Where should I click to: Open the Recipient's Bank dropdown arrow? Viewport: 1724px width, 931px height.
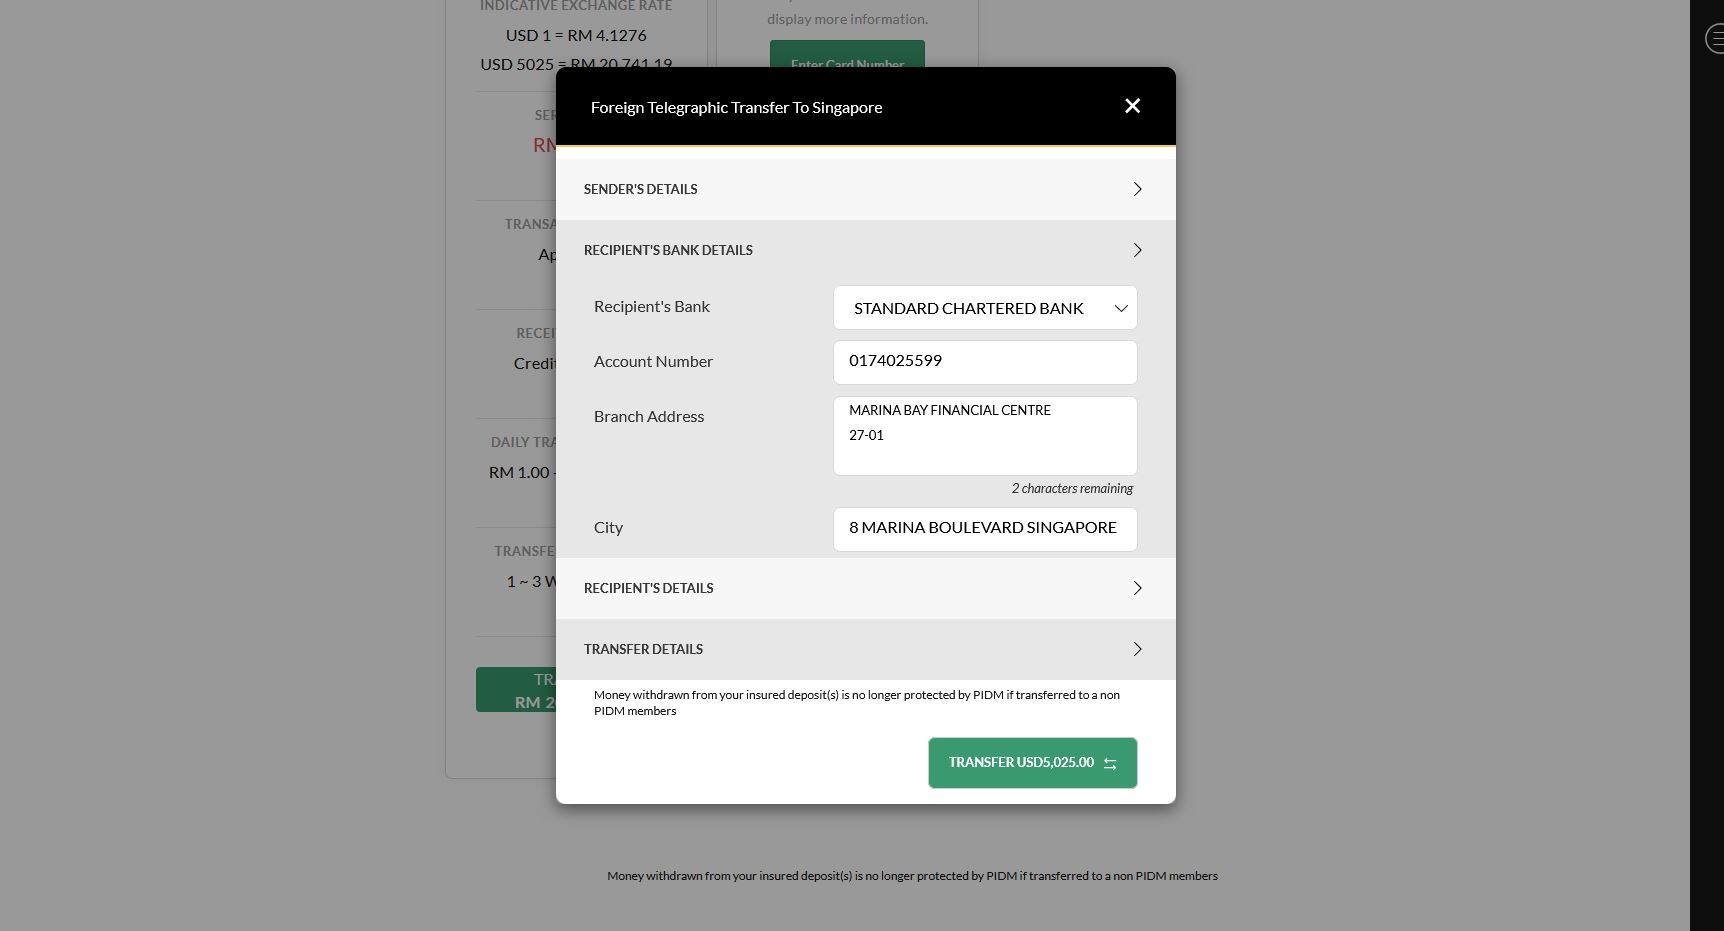coord(1120,308)
